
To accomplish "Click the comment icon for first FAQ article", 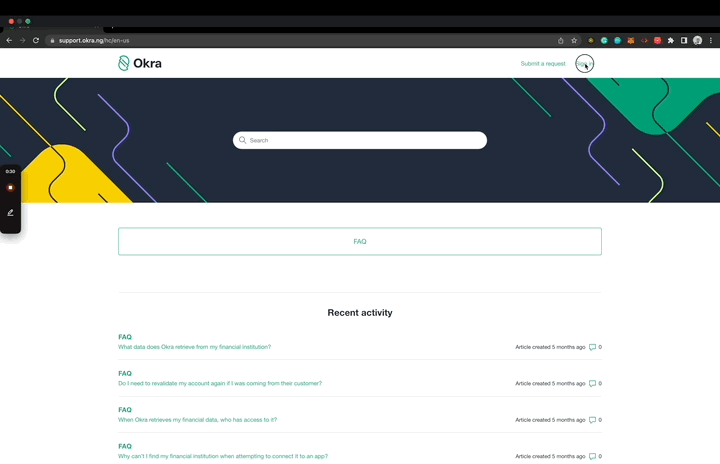I will coord(592,347).
